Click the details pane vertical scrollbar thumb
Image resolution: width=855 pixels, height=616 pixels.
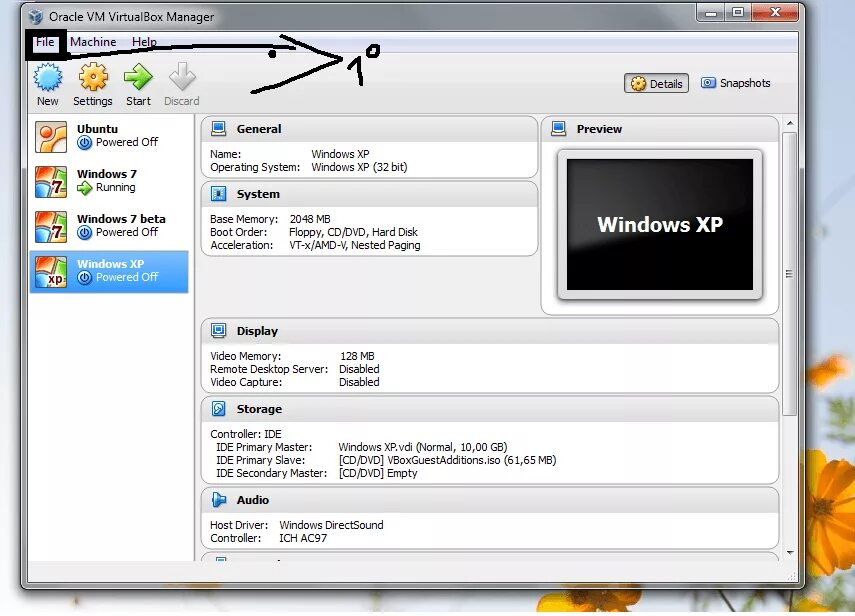click(790, 274)
